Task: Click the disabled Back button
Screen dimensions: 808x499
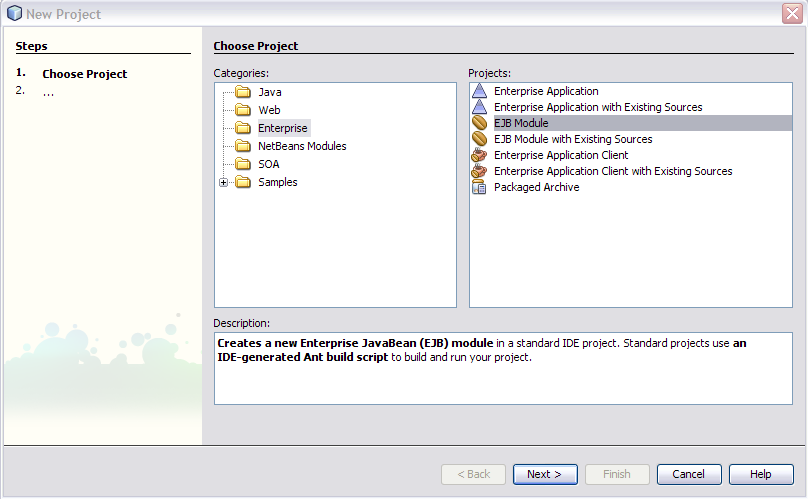Action: click(x=473, y=474)
